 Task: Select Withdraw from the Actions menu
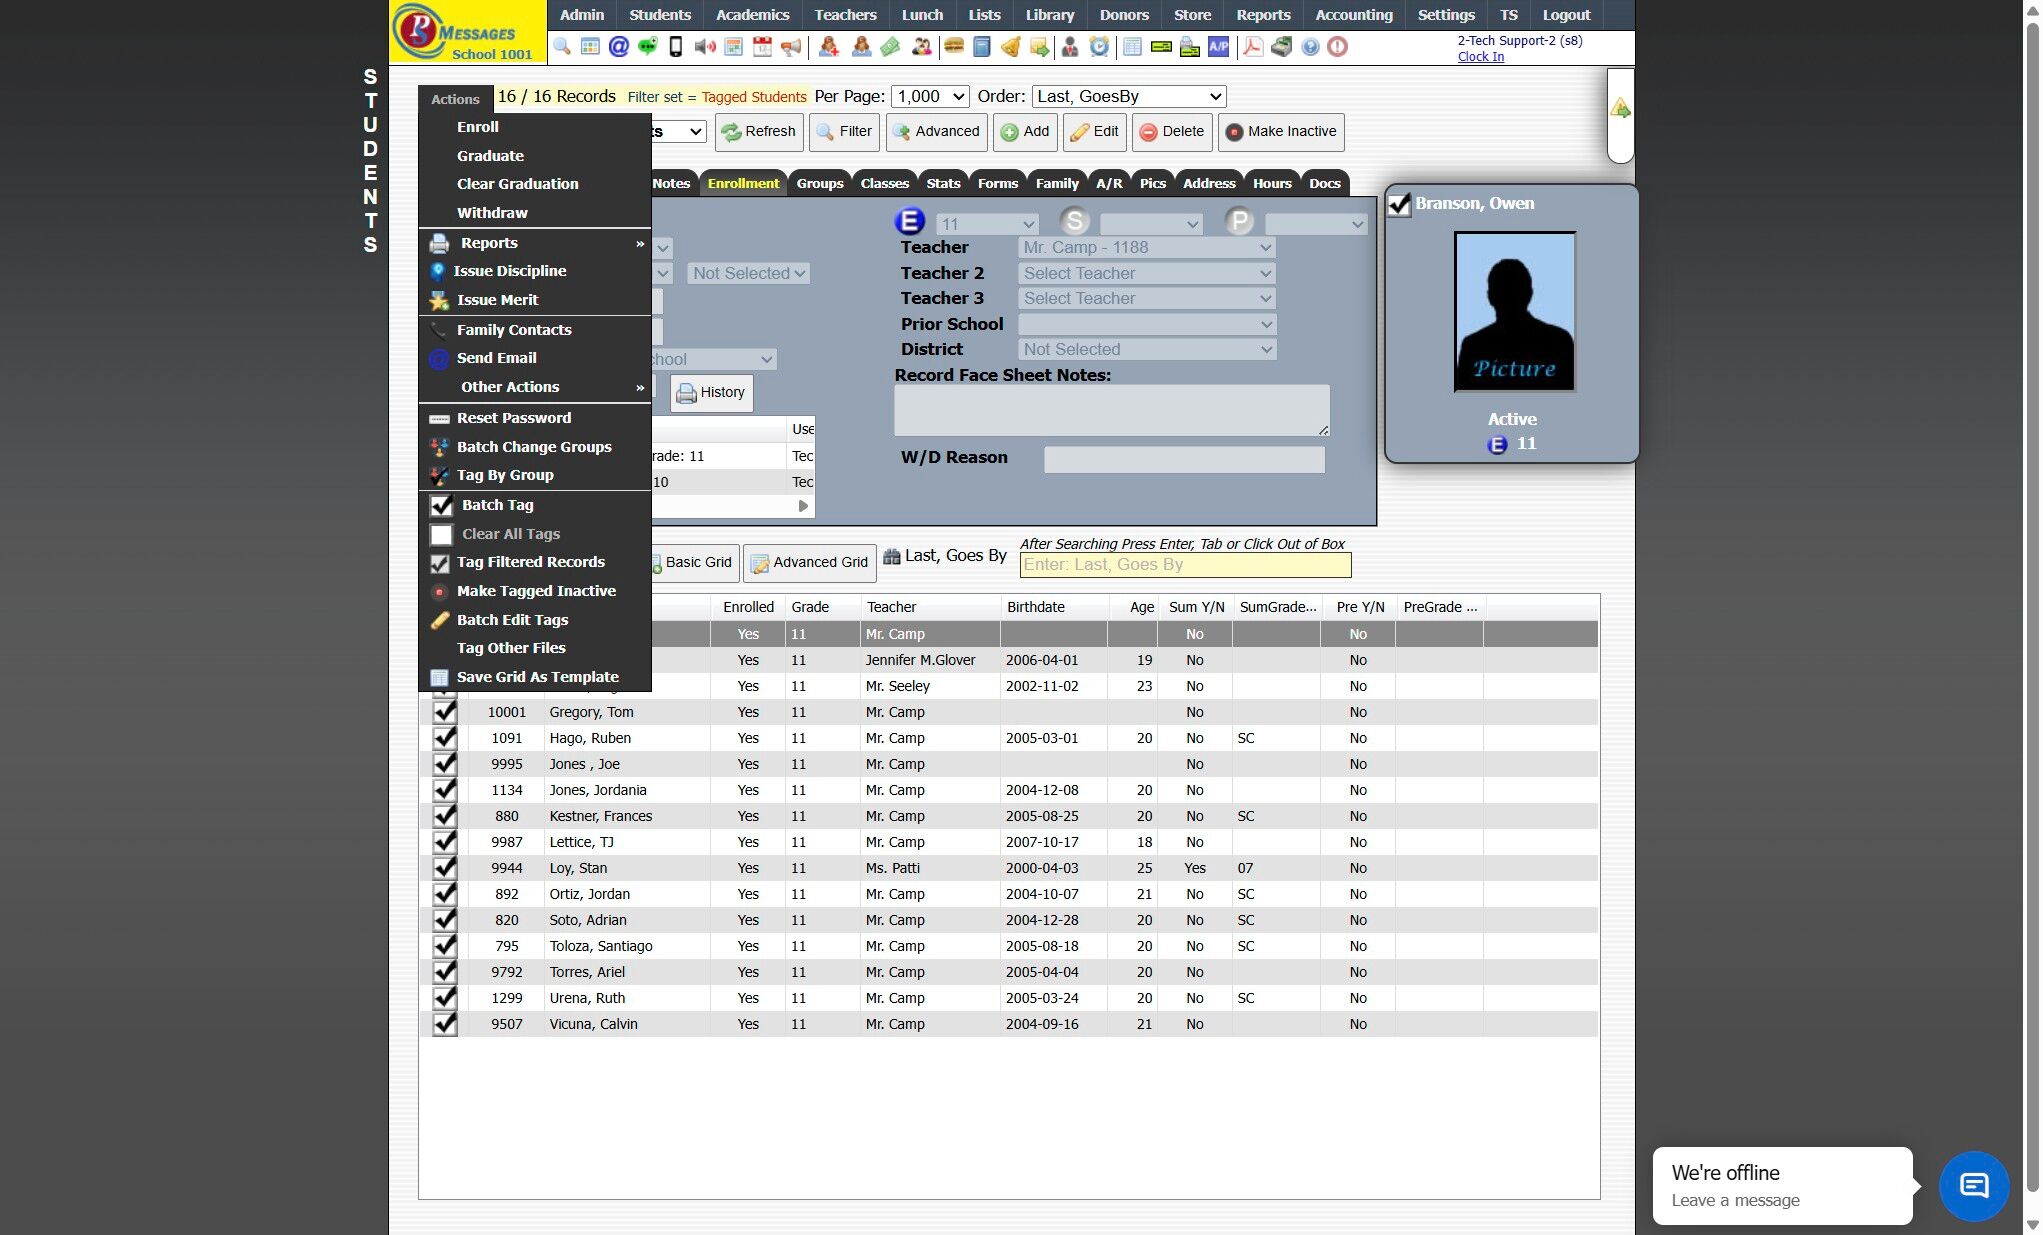(492, 213)
